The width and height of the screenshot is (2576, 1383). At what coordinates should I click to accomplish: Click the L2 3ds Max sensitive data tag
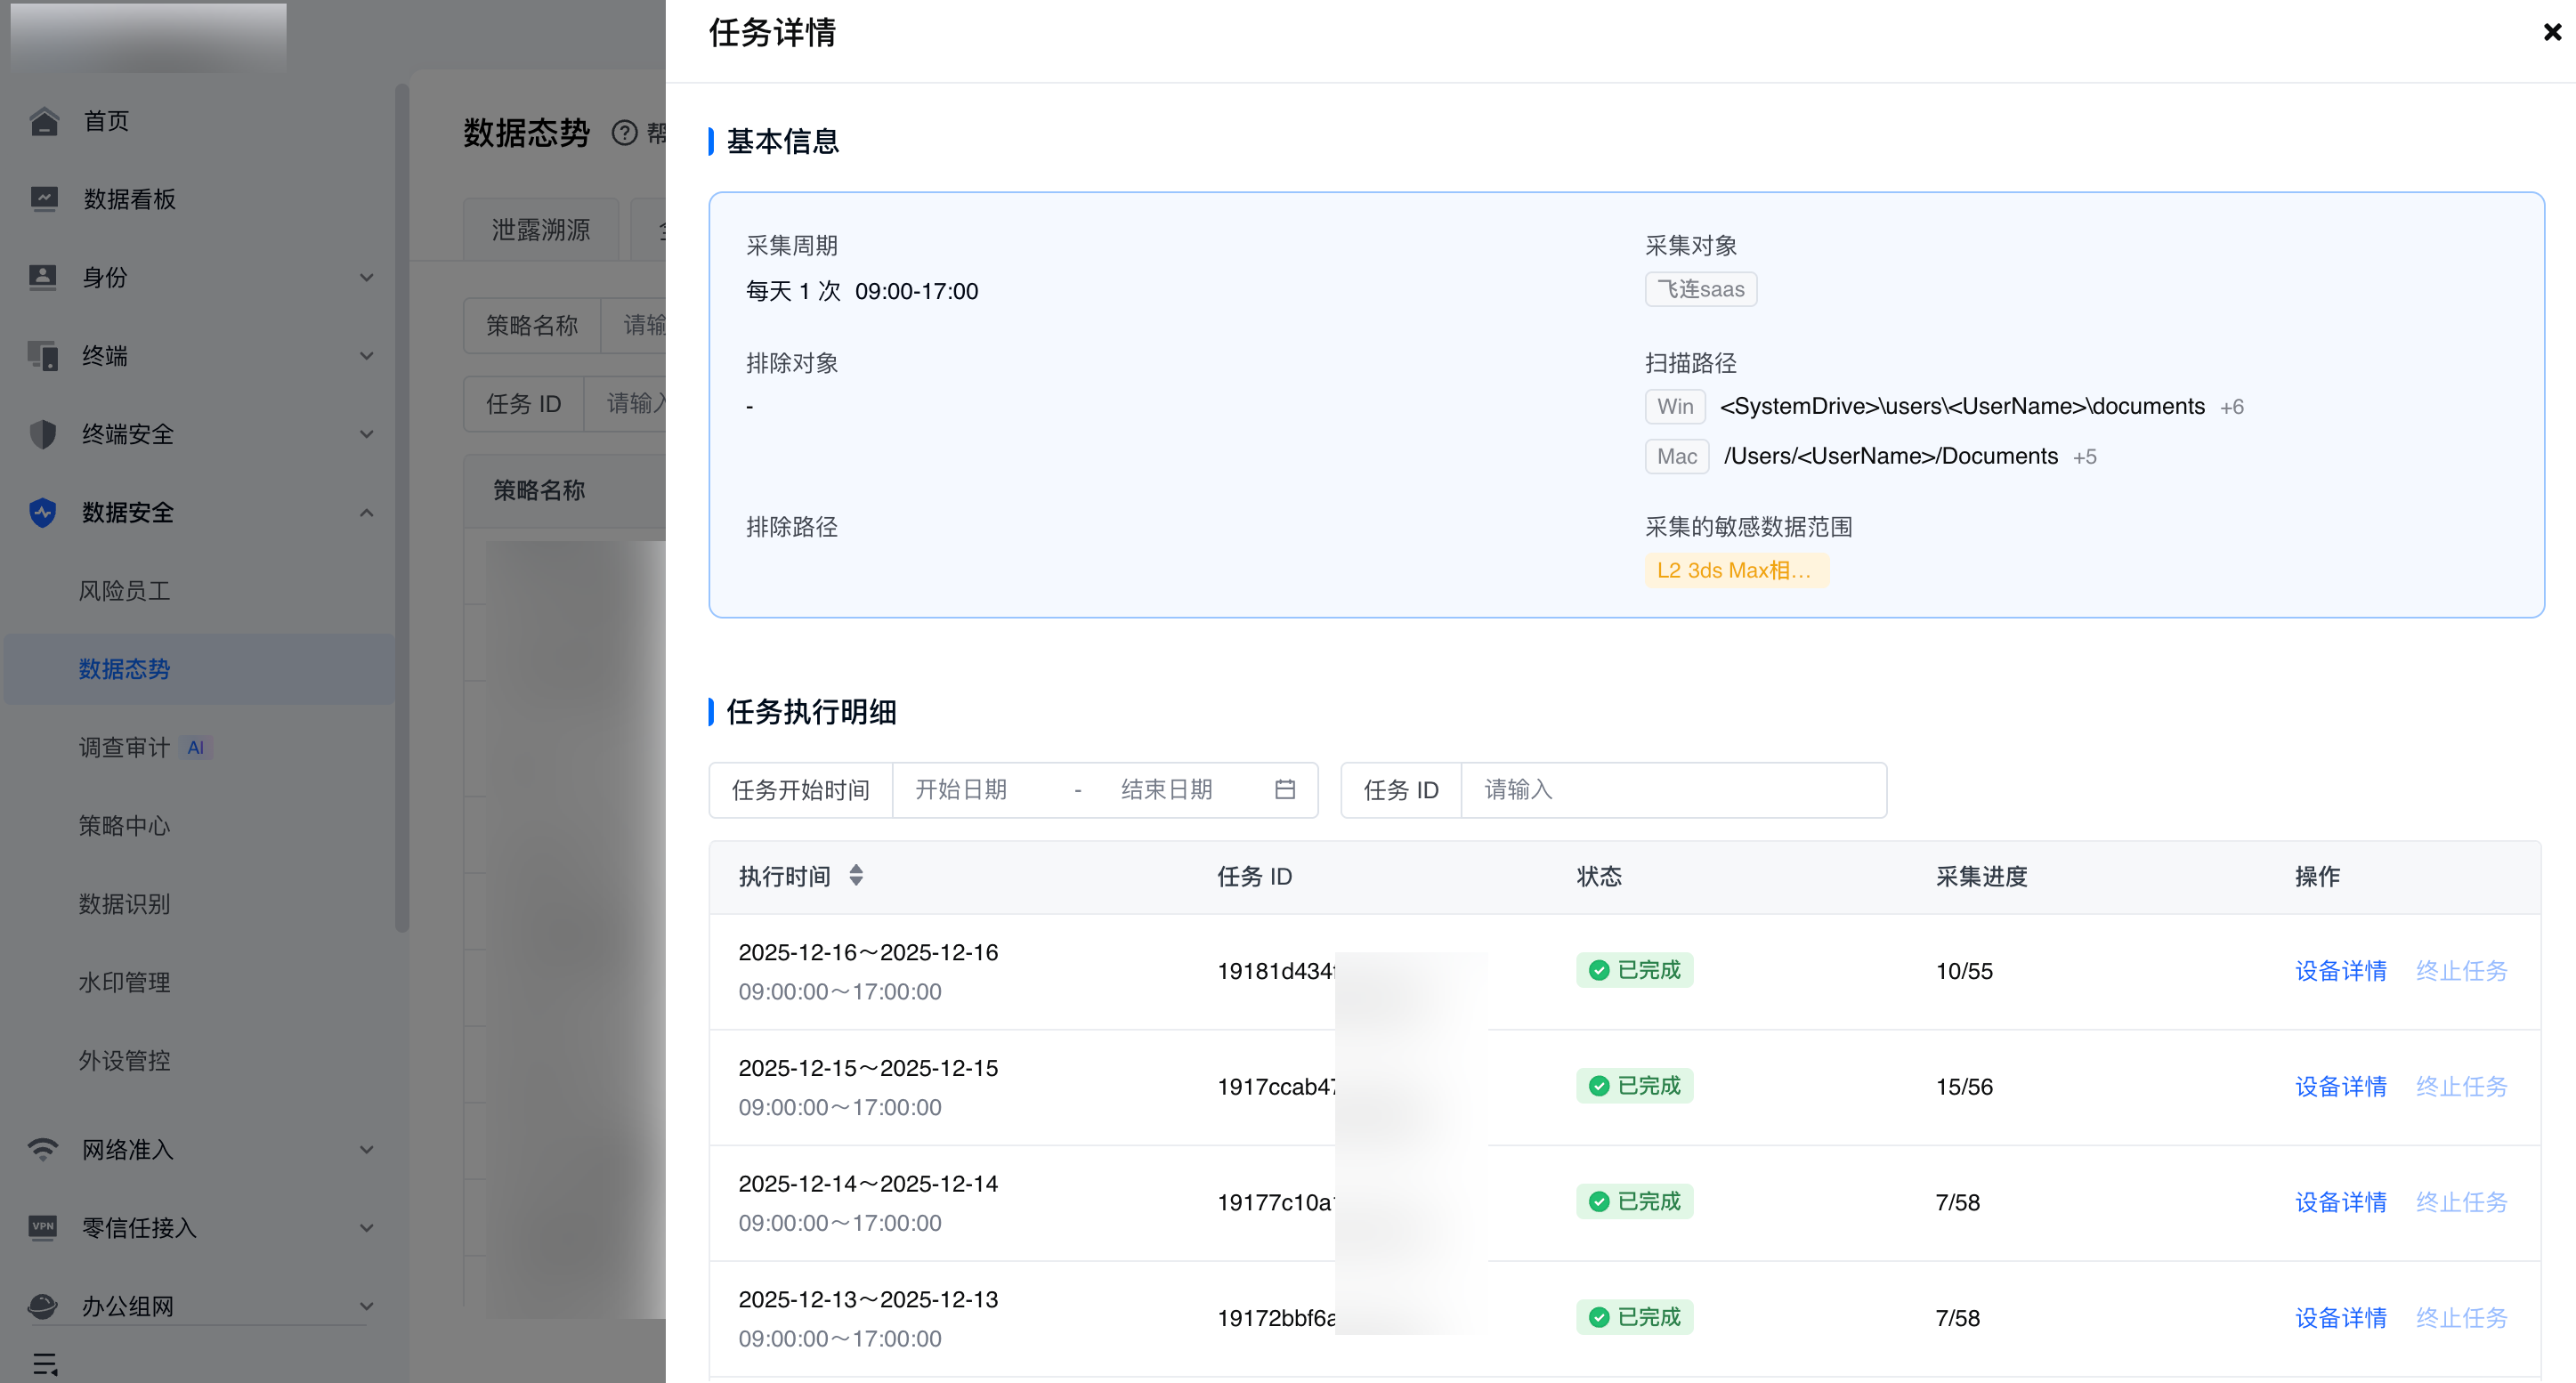(x=1736, y=570)
